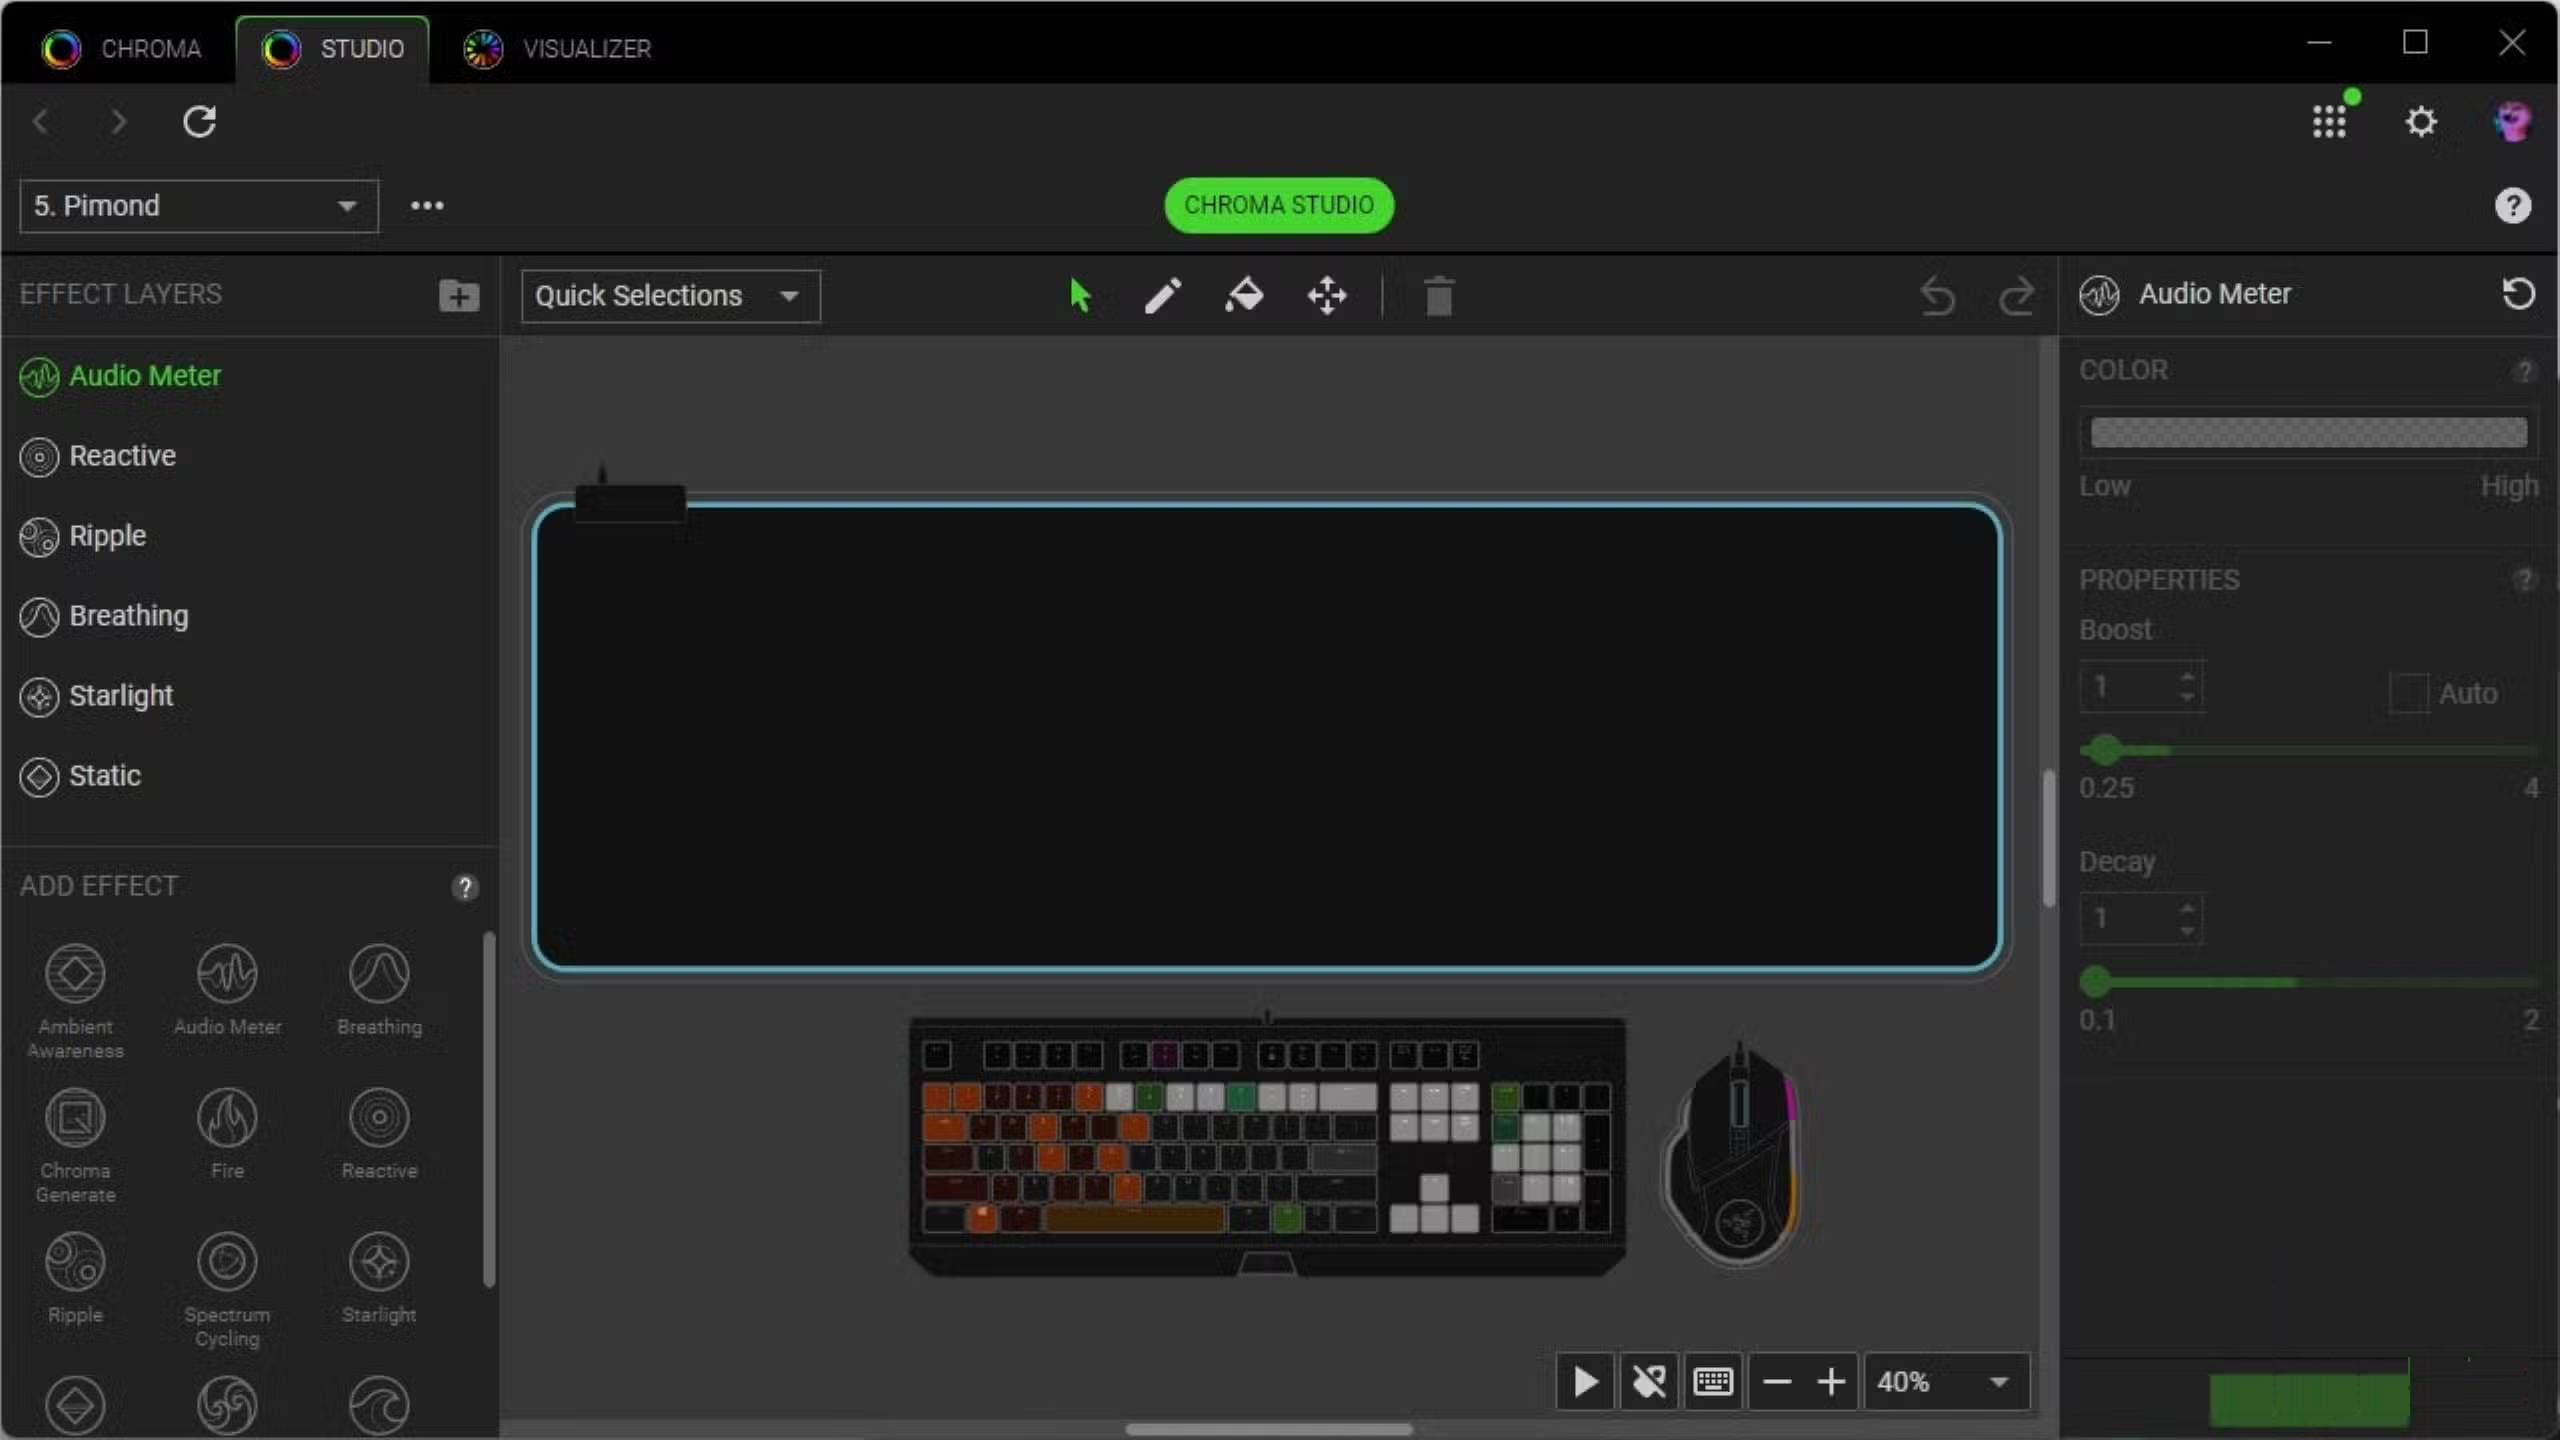Click the Chroma Studio button
The width and height of the screenshot is (2560, 1440).
point(1278,205)
